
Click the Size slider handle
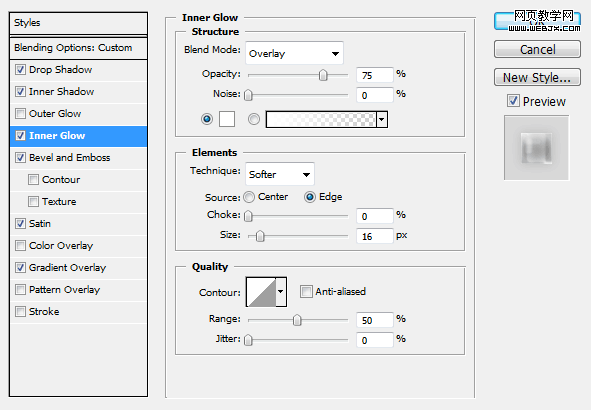coord(260,236)
